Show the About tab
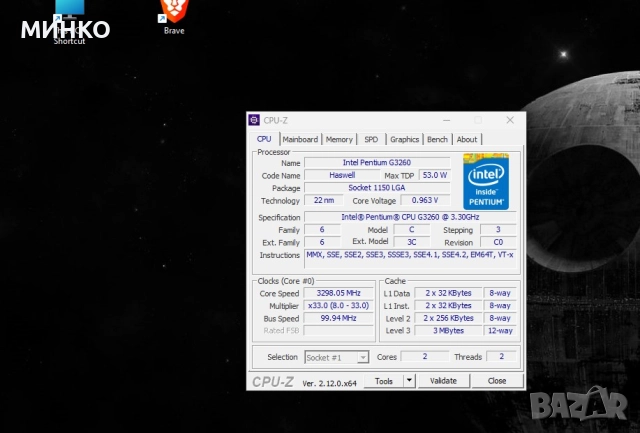The image size is (640, 433). tap(467, 139)
